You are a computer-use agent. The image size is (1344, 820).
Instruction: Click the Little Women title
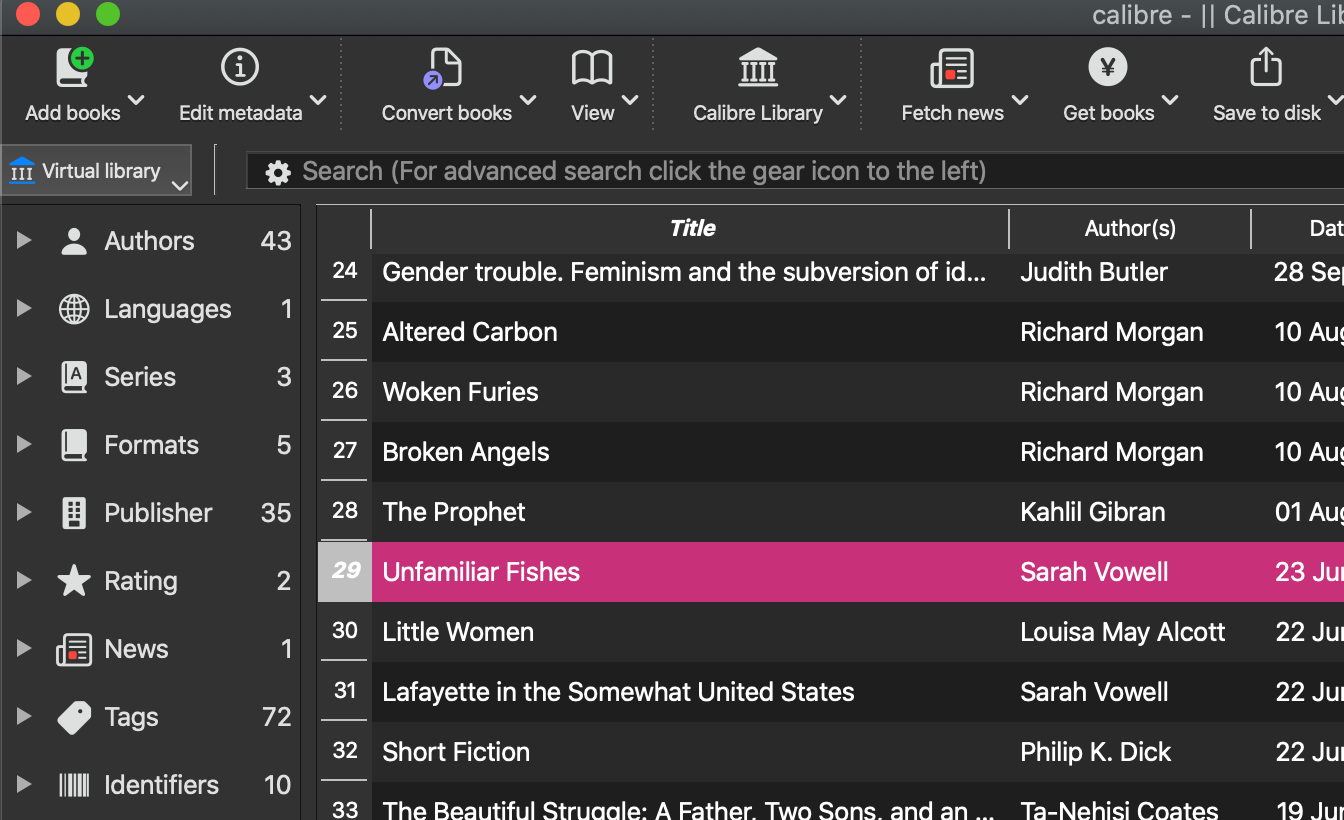coord(458,632)
